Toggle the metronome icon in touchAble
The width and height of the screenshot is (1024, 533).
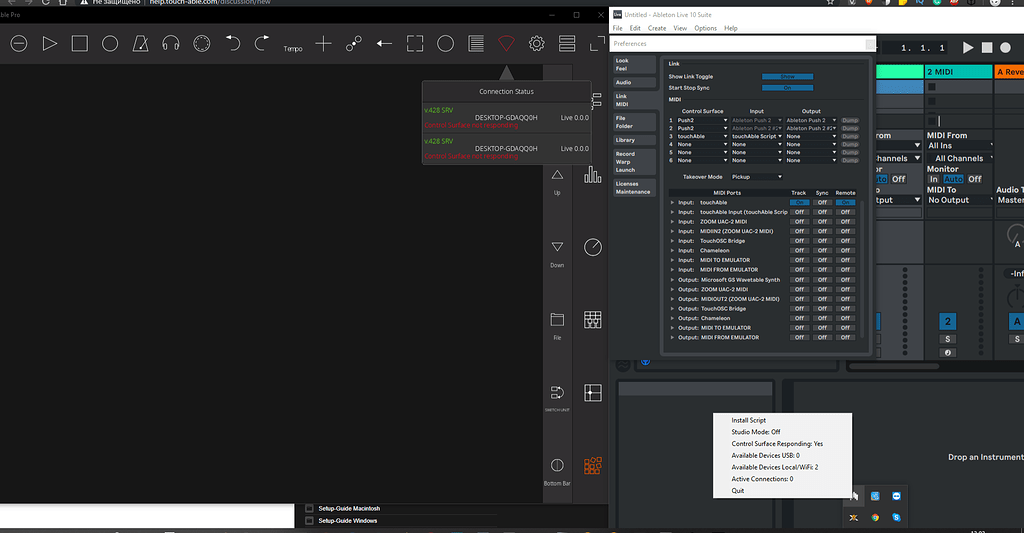point(140,44)
